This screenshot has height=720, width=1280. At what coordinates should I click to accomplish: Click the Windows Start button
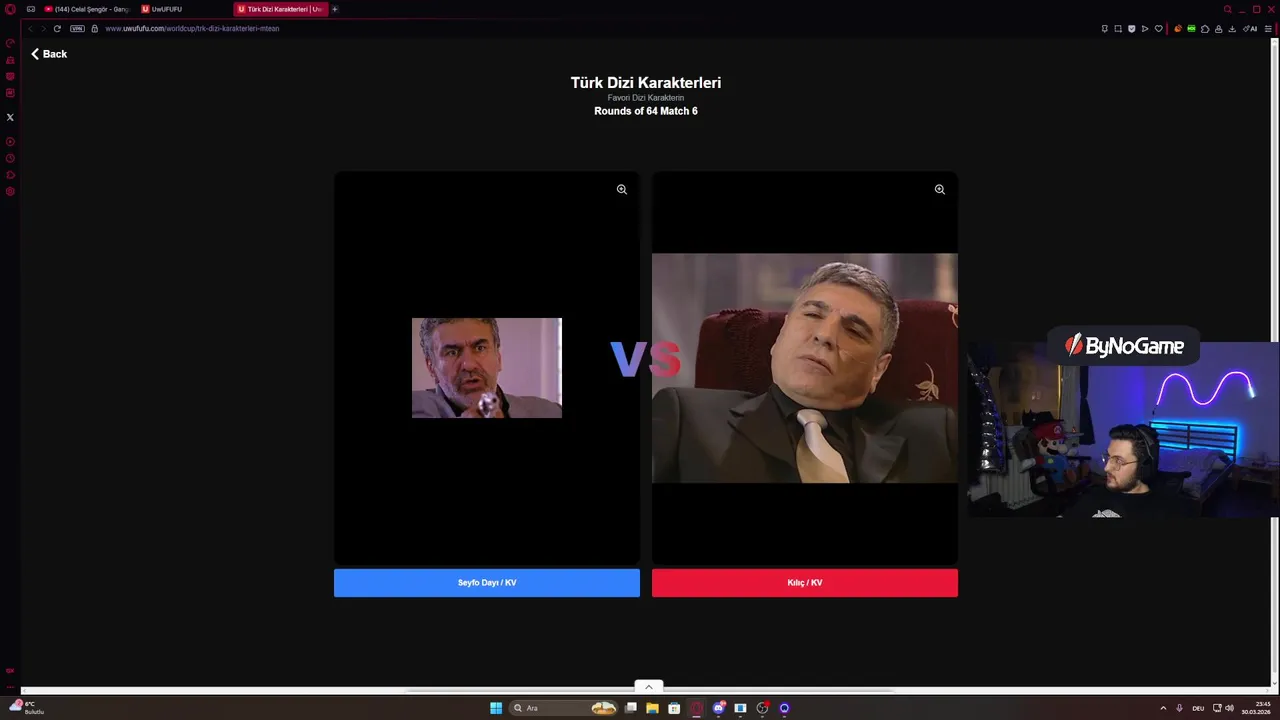tap(496, 708)
